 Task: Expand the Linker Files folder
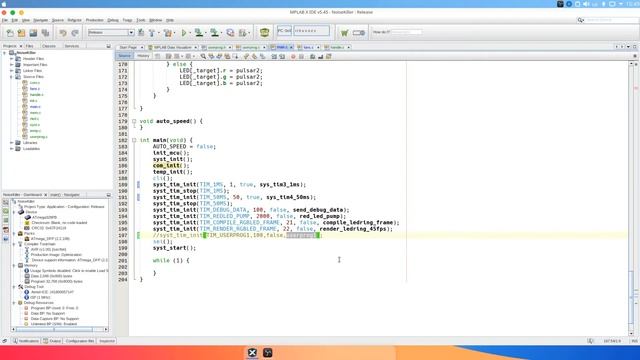tap(11, 71)
